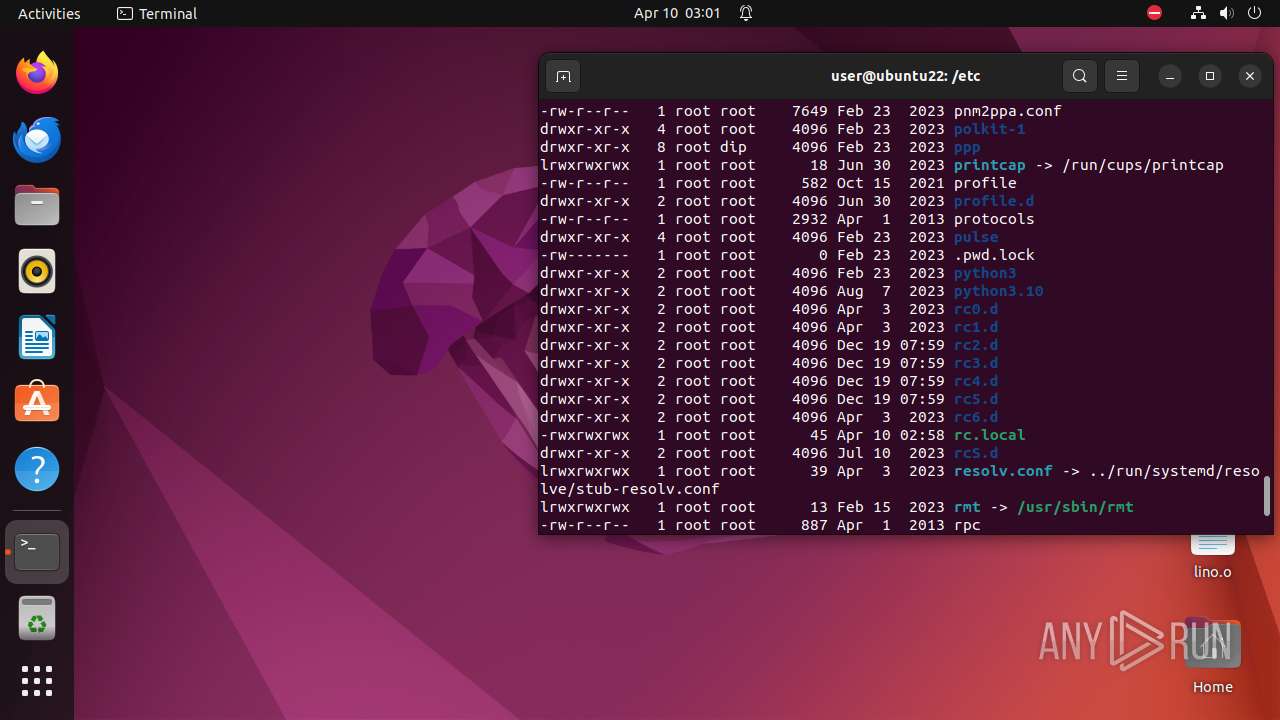Click the rc.local file name
Image resolution: width=1280 pixels, height=720 pixels.
pyautogui.click(x=989, y=435)
